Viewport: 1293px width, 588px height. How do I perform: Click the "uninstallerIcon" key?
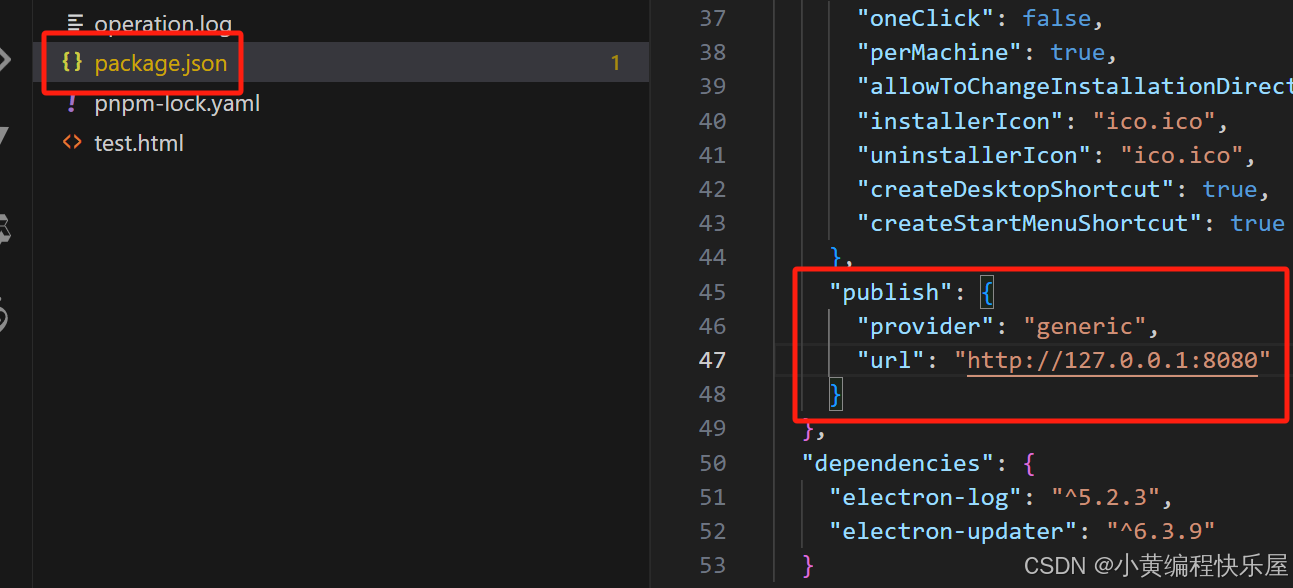974,155
